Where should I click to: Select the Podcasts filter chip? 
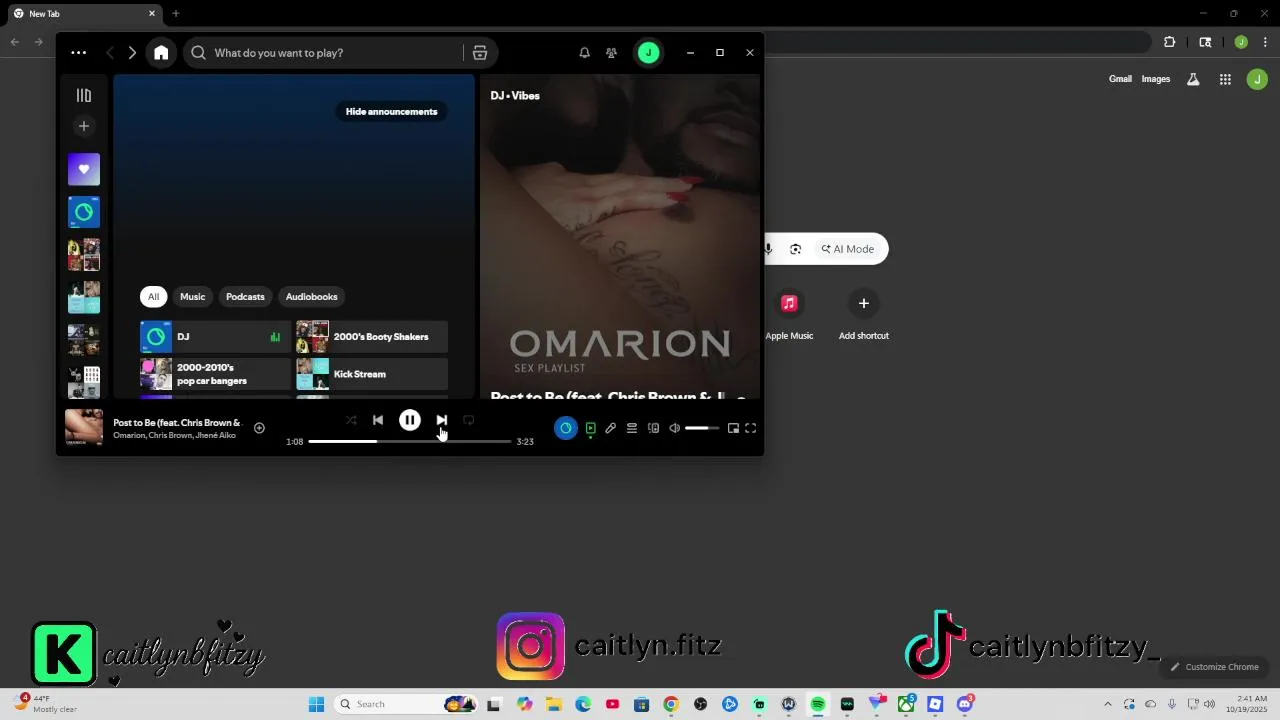245,296
